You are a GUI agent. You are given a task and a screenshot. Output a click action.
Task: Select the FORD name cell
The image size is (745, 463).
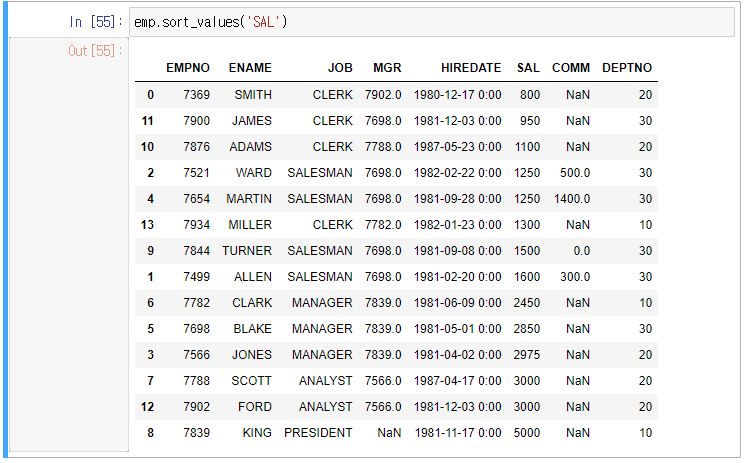pyautogui.click(x=255, y=407)
